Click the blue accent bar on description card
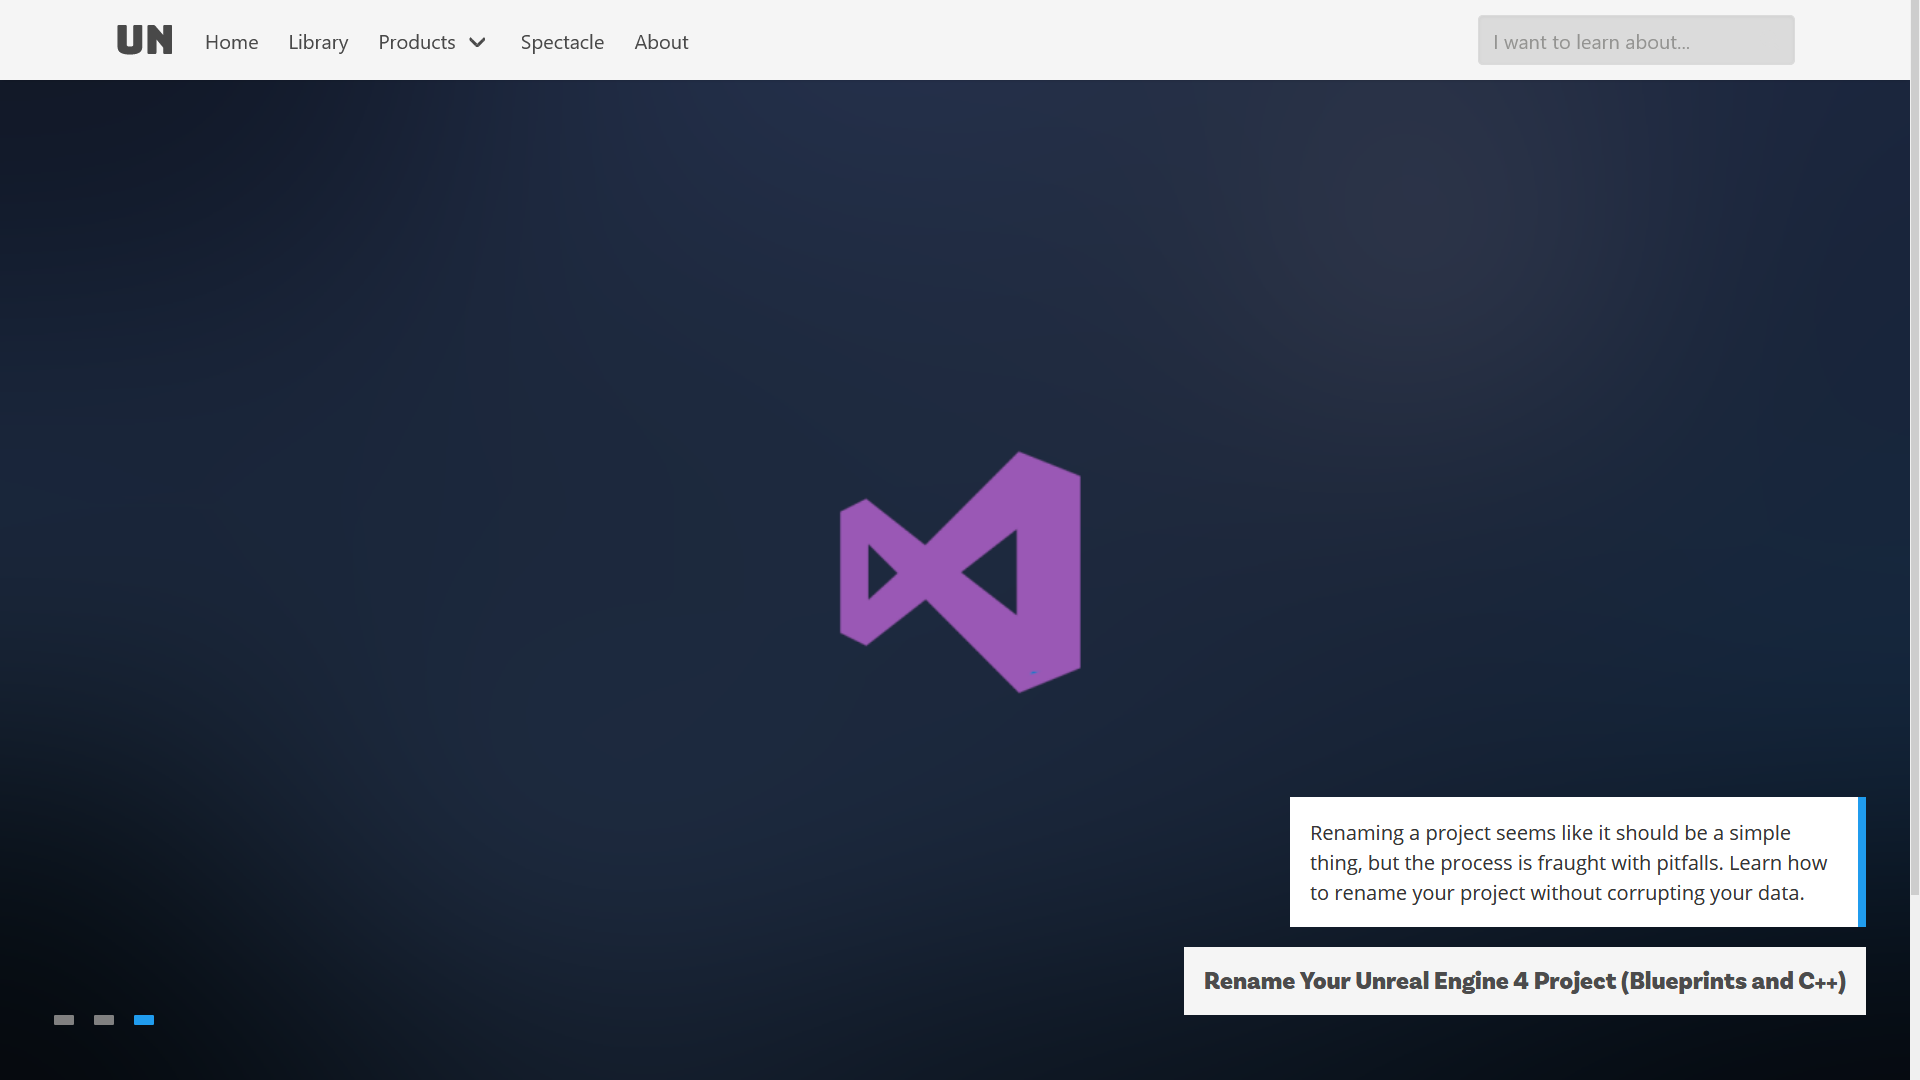 tap(1861, 862)
